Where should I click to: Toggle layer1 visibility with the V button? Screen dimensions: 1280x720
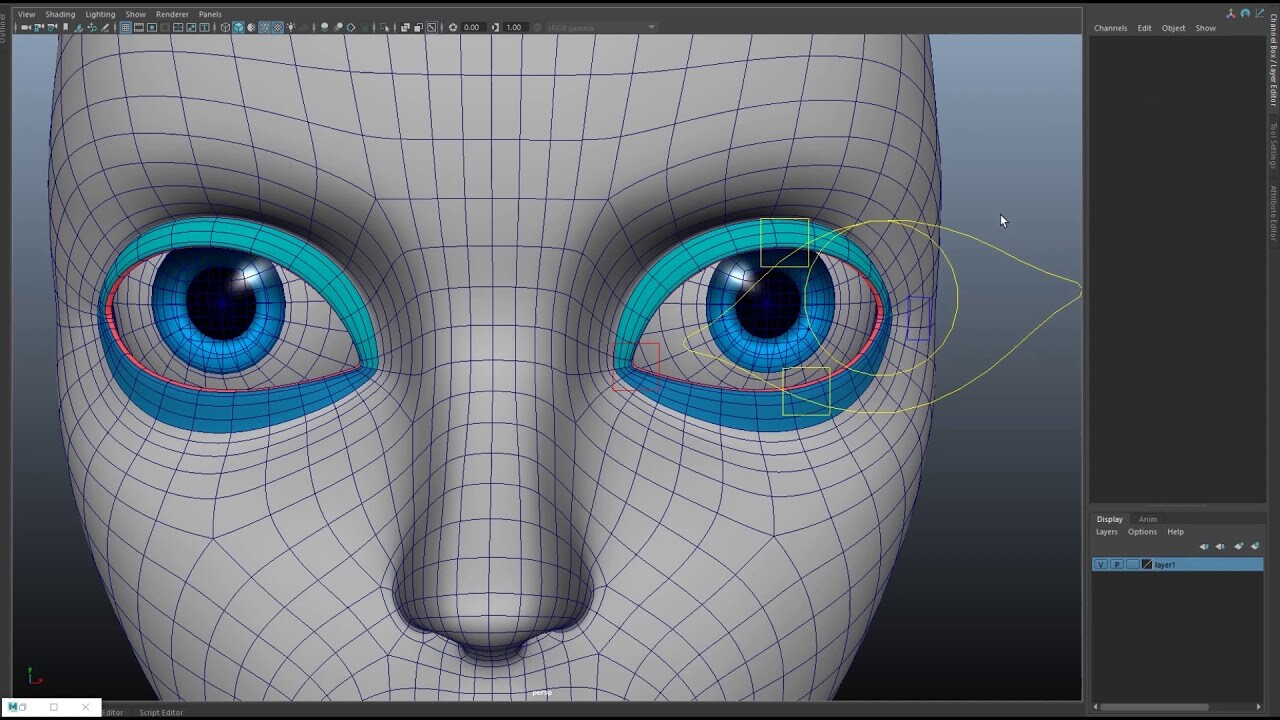click(x=1100, y=564)
